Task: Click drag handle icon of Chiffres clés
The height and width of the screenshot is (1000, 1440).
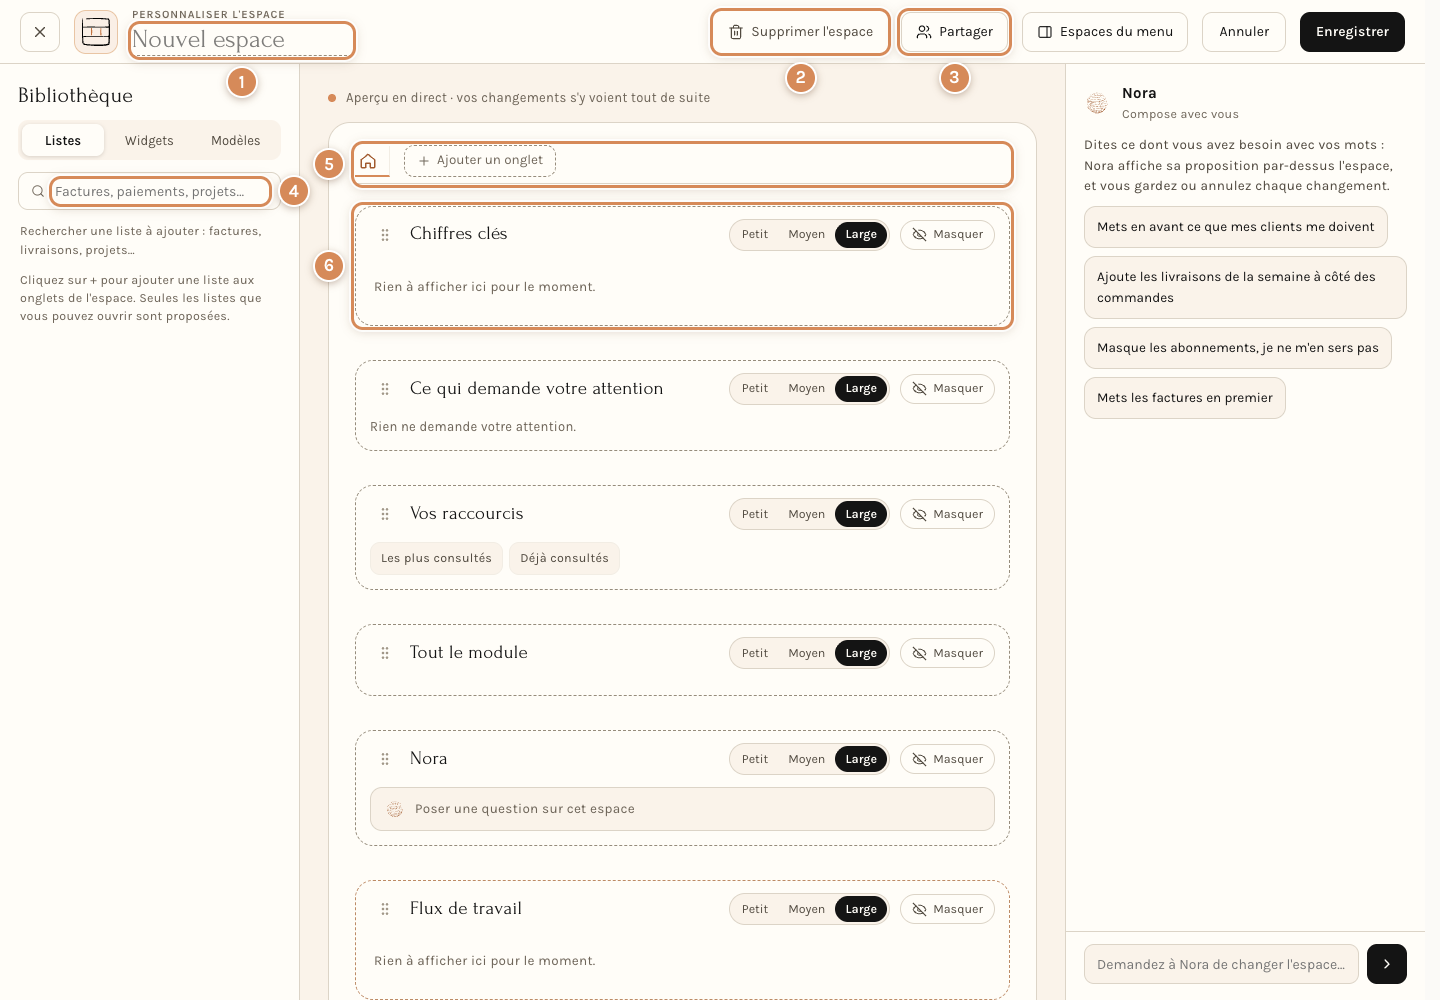Action: pyautogui.click(x=385, y=235)
